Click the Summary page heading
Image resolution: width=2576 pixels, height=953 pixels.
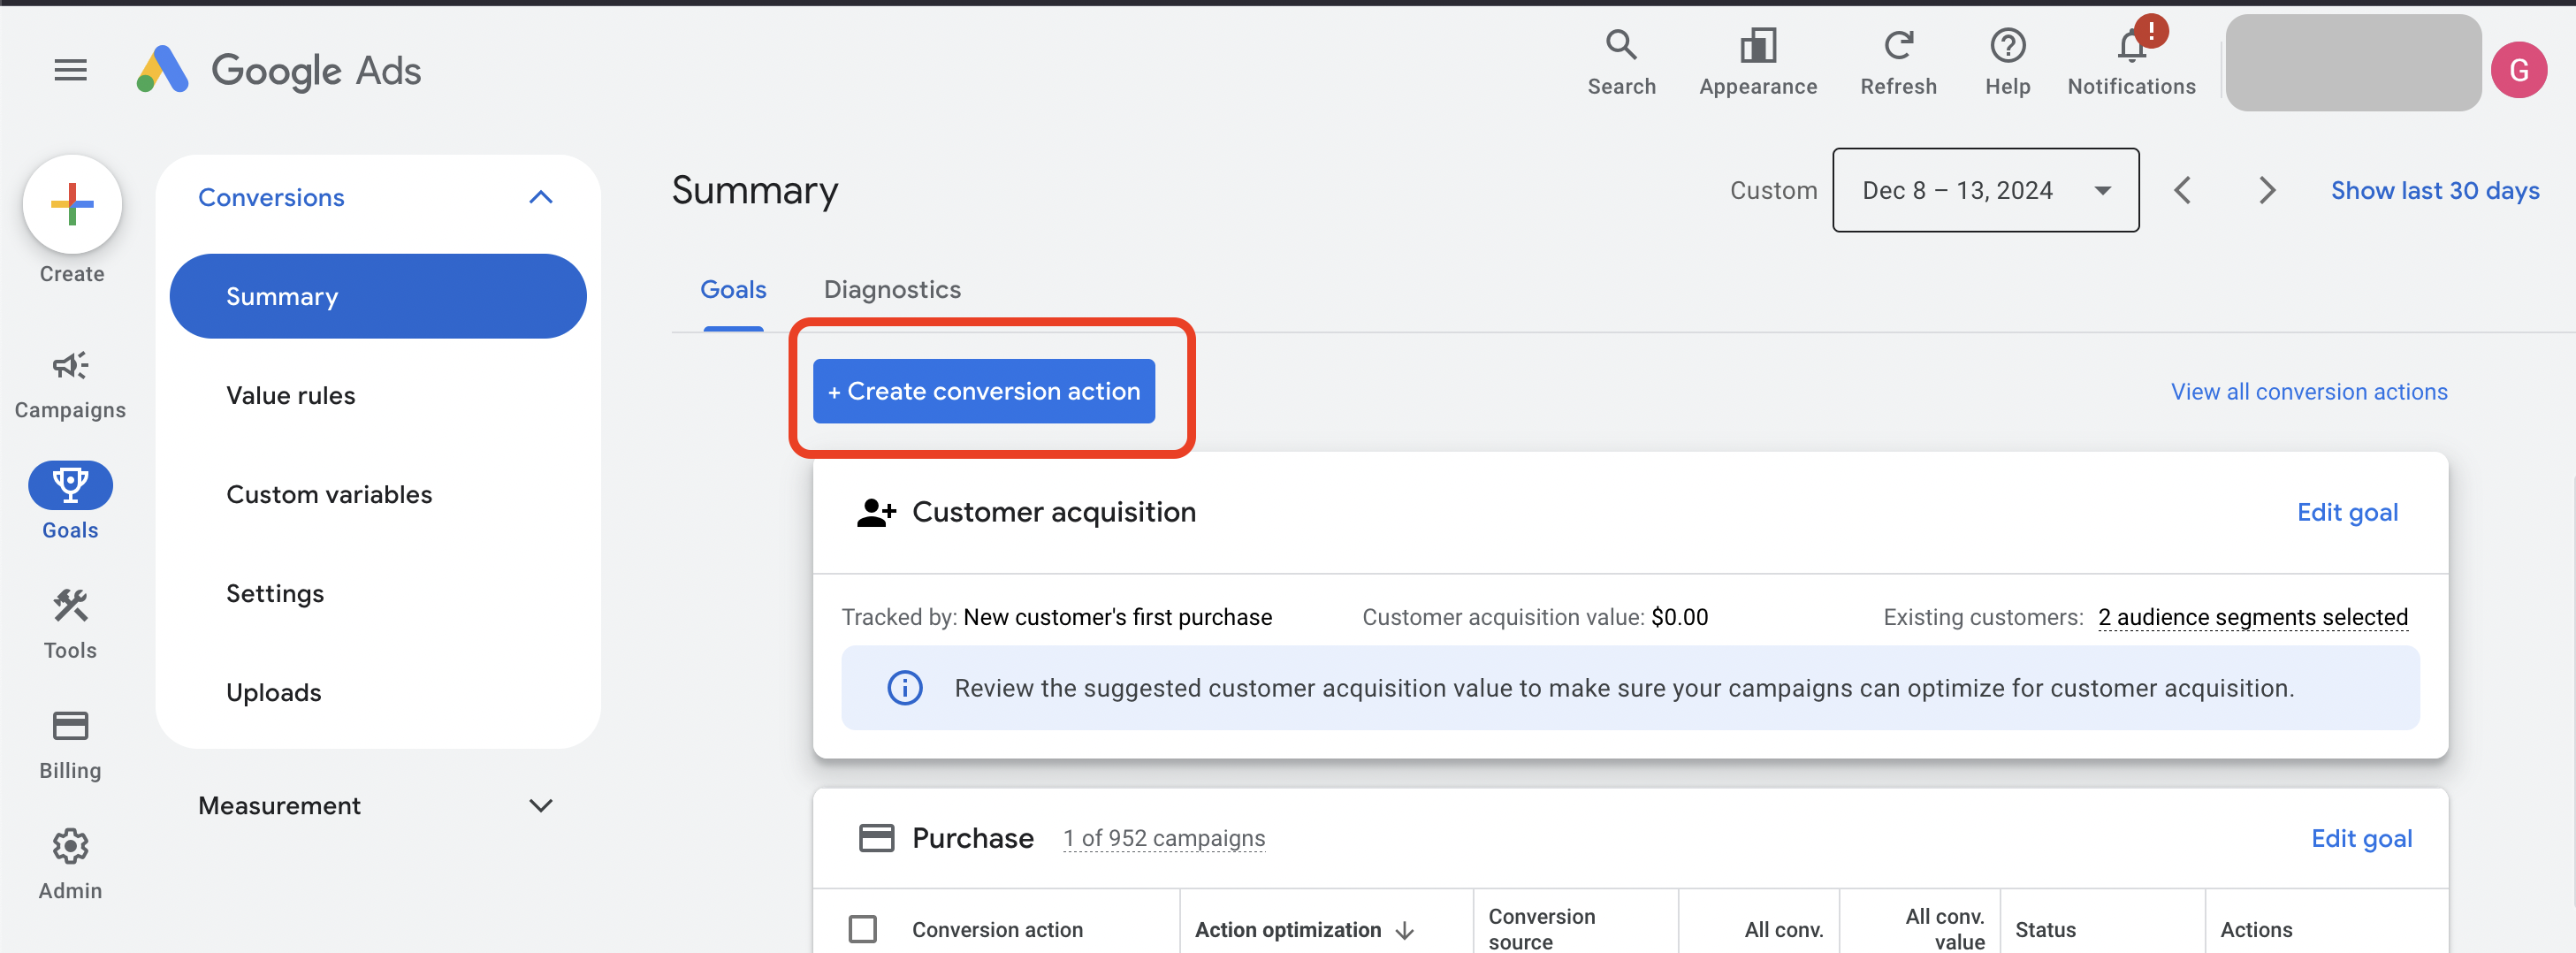tap(754, 190)
